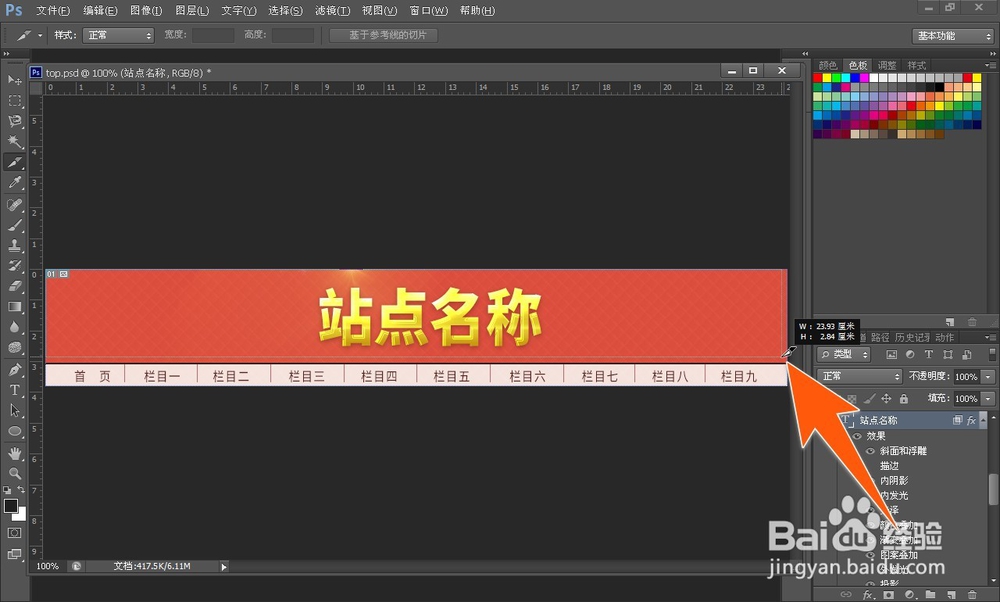
Task: Open the 不透明度 opacity slider arrow
Action: pos(989,377)
